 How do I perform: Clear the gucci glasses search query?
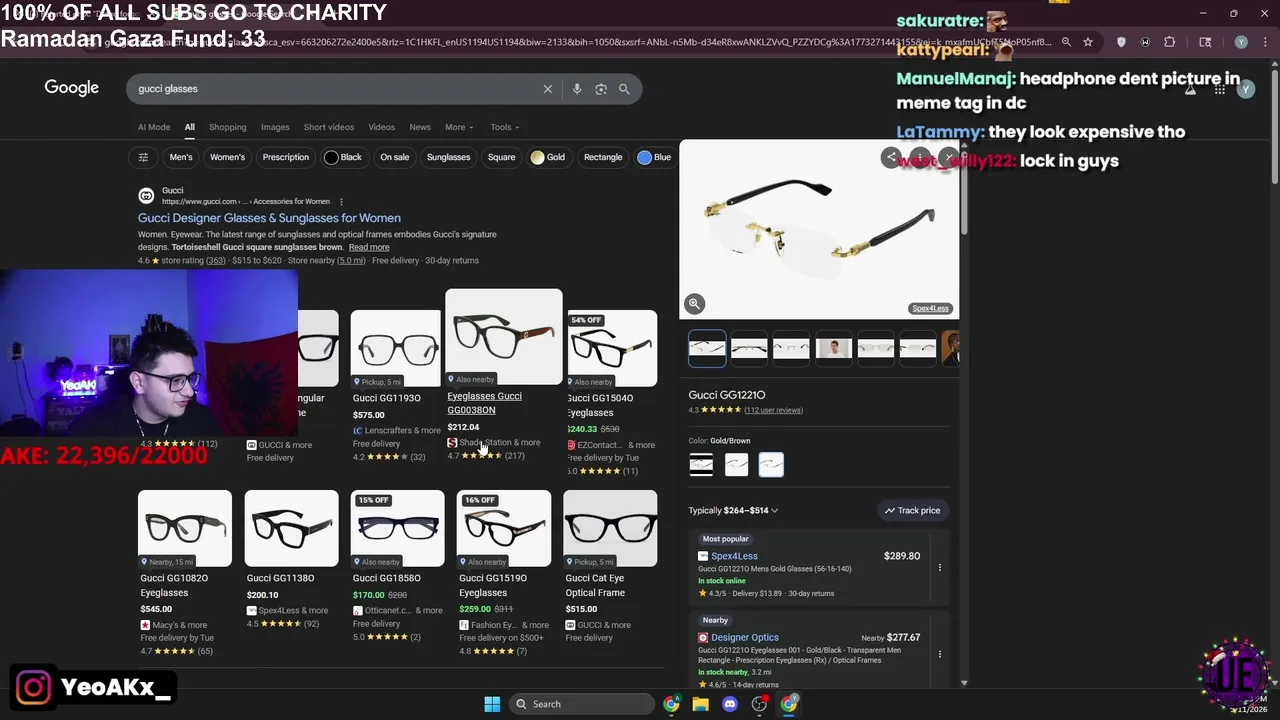click(547, 89)
